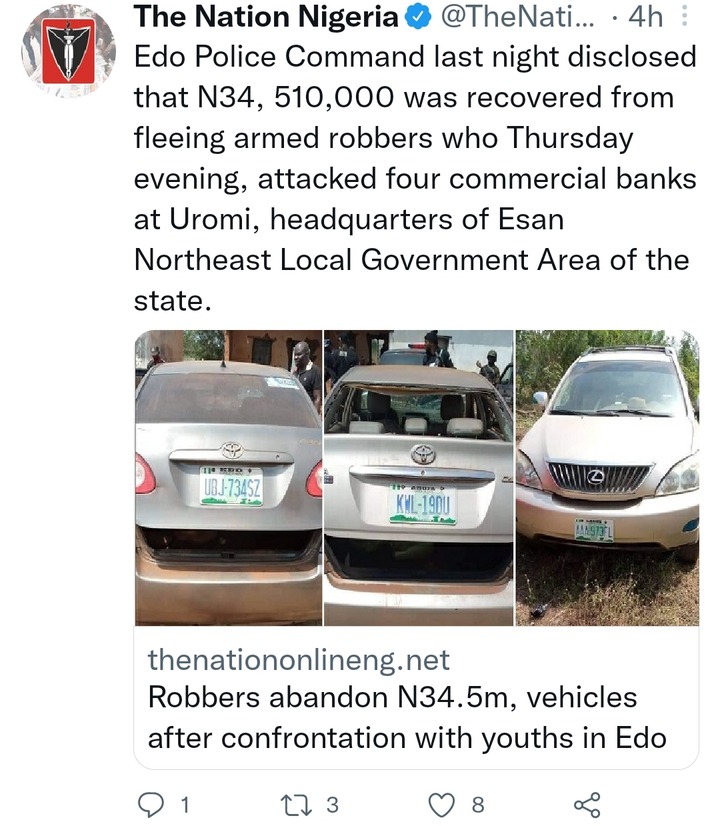Enlarge the Lexus SUV photo
This screenshot has width=720, height=826.
[x=607, y=478]
